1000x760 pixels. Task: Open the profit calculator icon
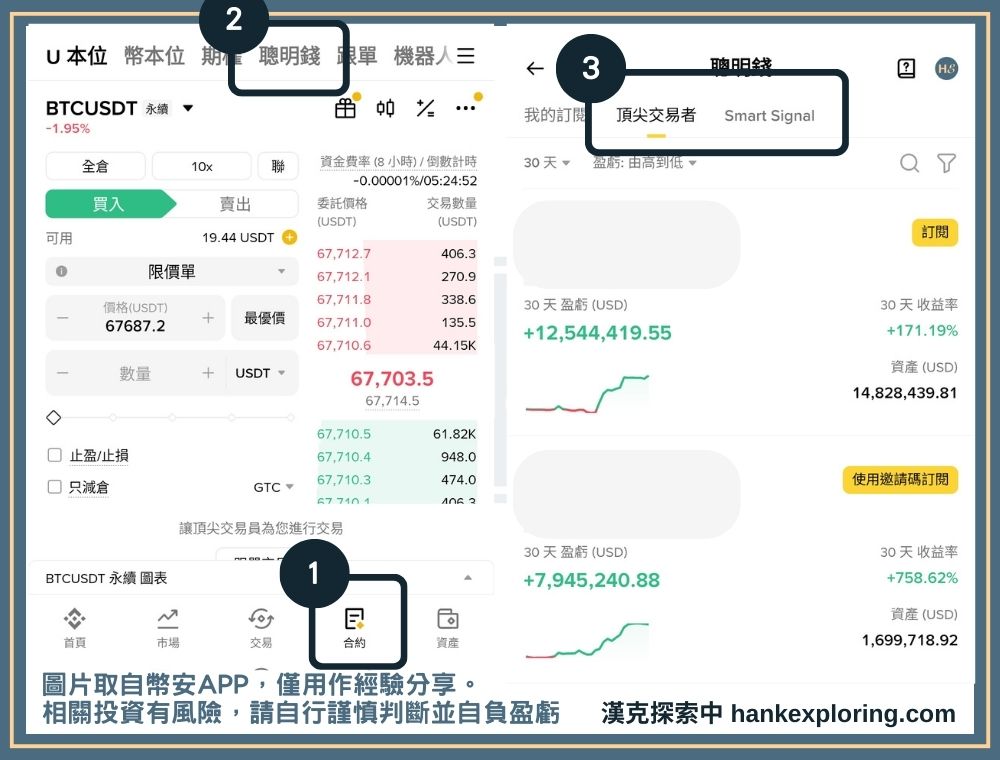425,108
